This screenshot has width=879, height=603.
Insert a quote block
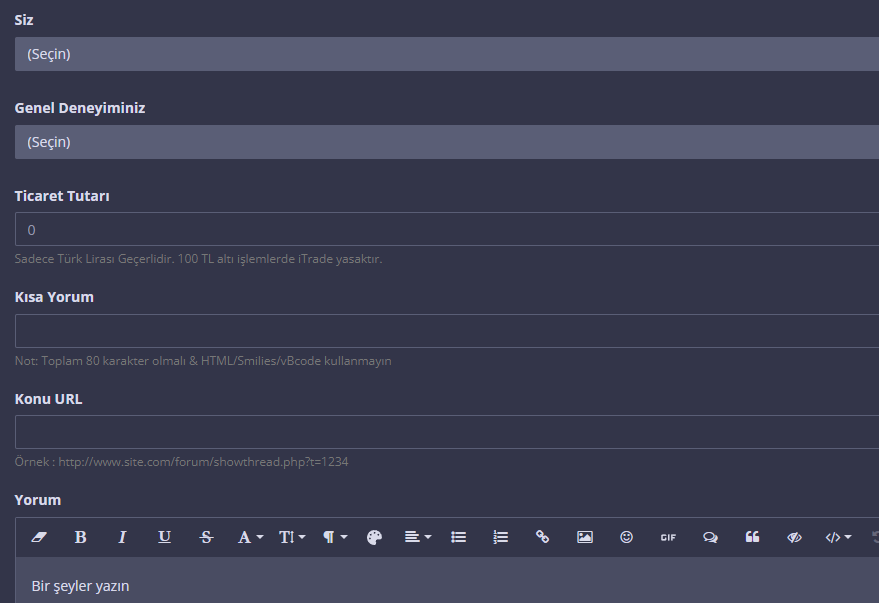click(x=752, y=537)
